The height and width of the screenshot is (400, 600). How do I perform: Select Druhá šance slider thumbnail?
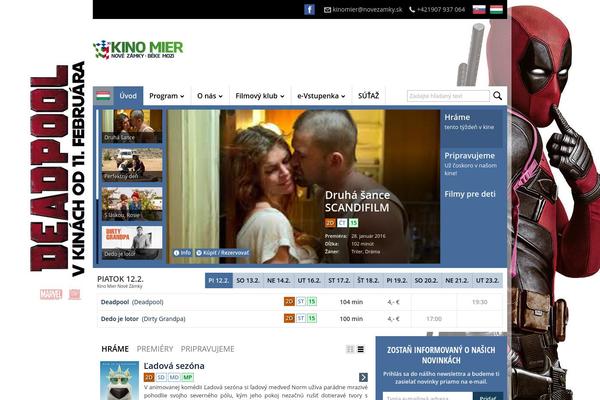(132, 126)
